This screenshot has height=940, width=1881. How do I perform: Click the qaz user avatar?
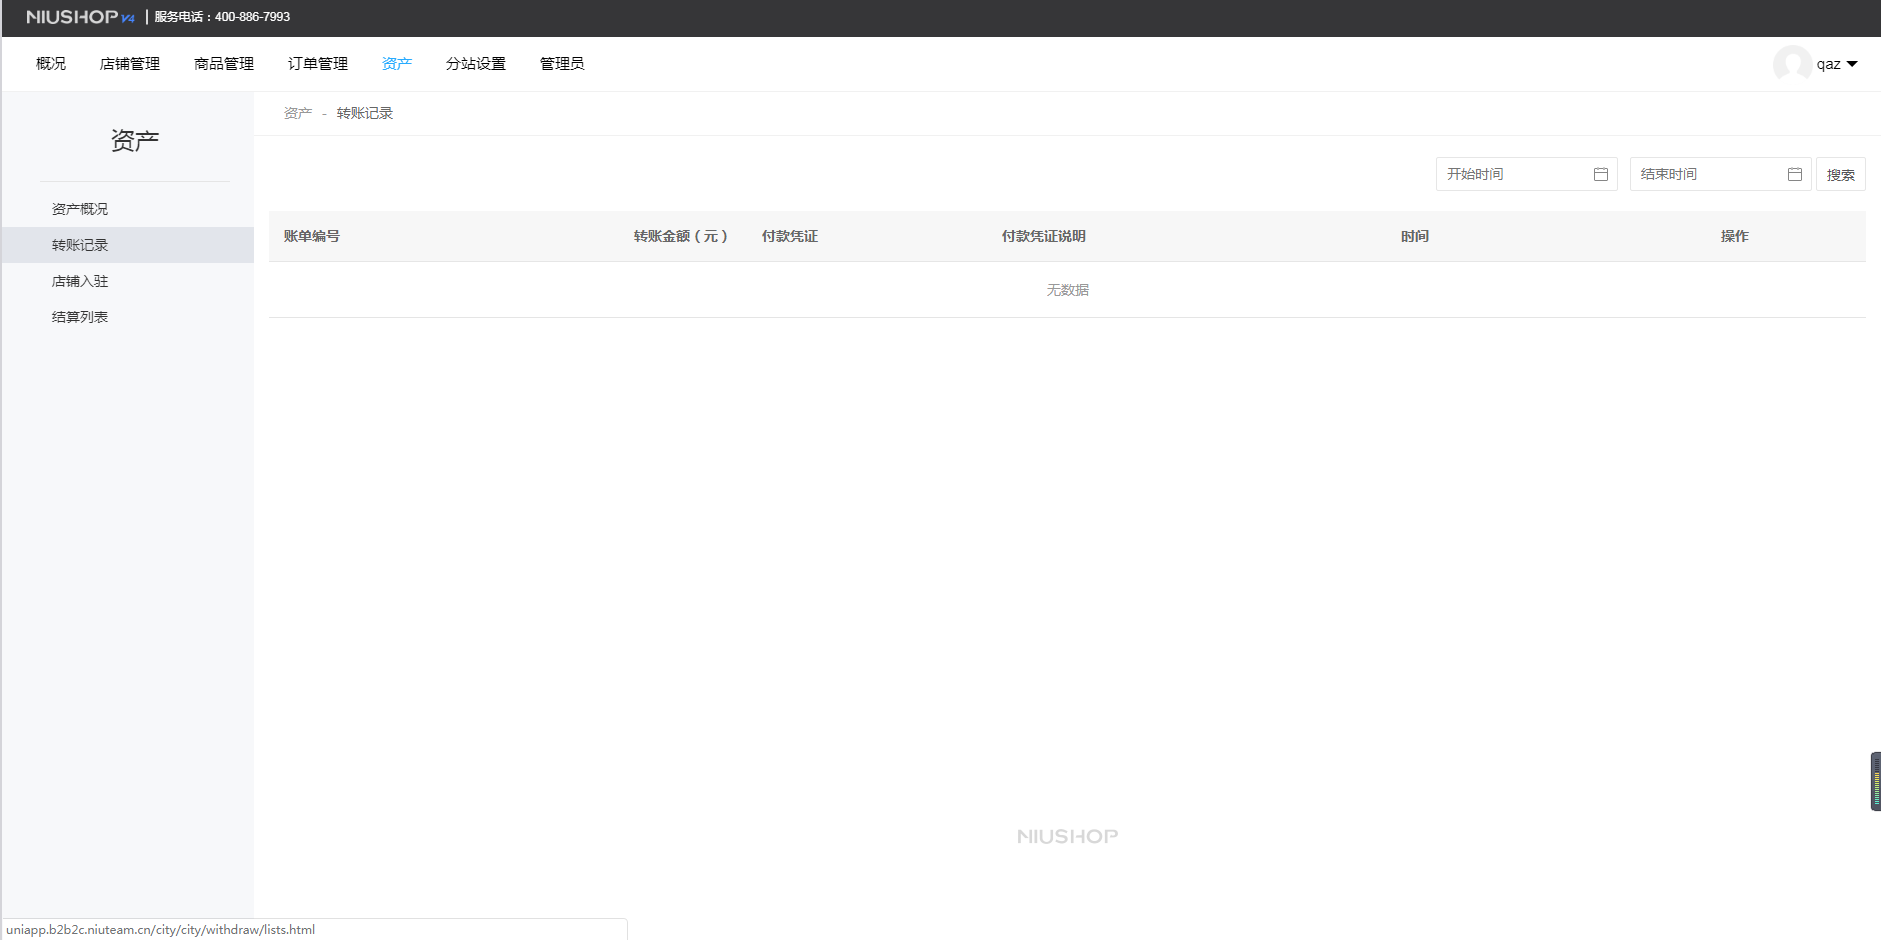[x=1792, y=64]
